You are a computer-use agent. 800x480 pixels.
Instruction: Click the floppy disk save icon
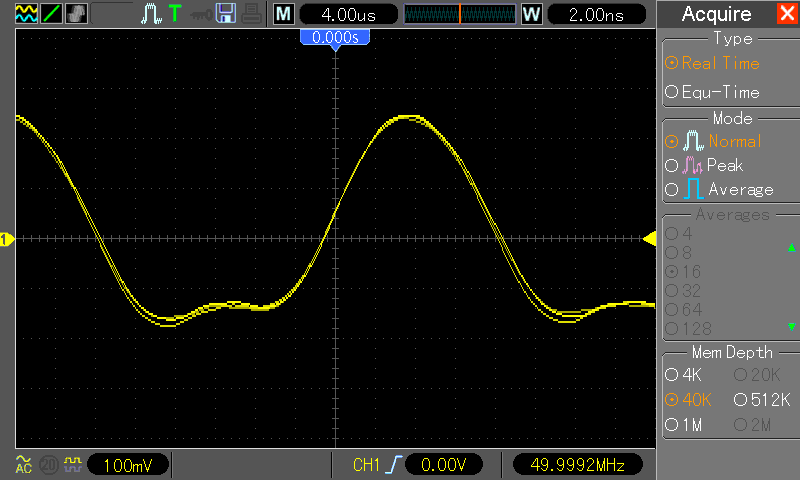226,14
